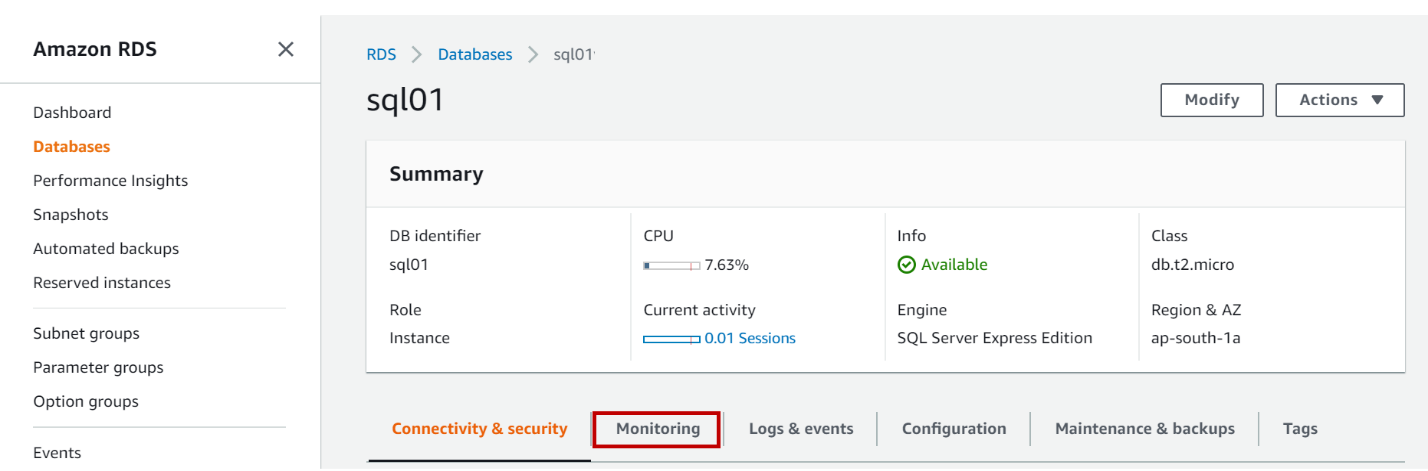The image size is (1428, 471).
Task: Open the Actions dropdown menu
Action: (1340, 100)
